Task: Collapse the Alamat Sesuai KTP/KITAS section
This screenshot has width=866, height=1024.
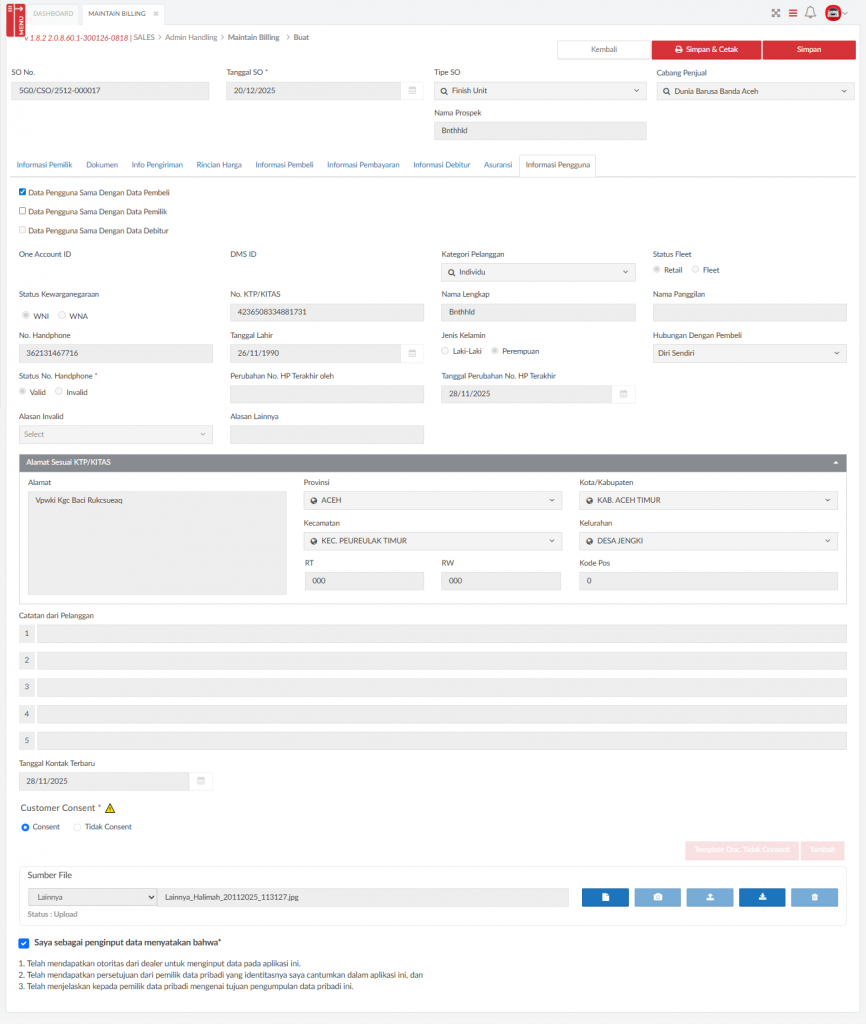Action: coord(834,464)
